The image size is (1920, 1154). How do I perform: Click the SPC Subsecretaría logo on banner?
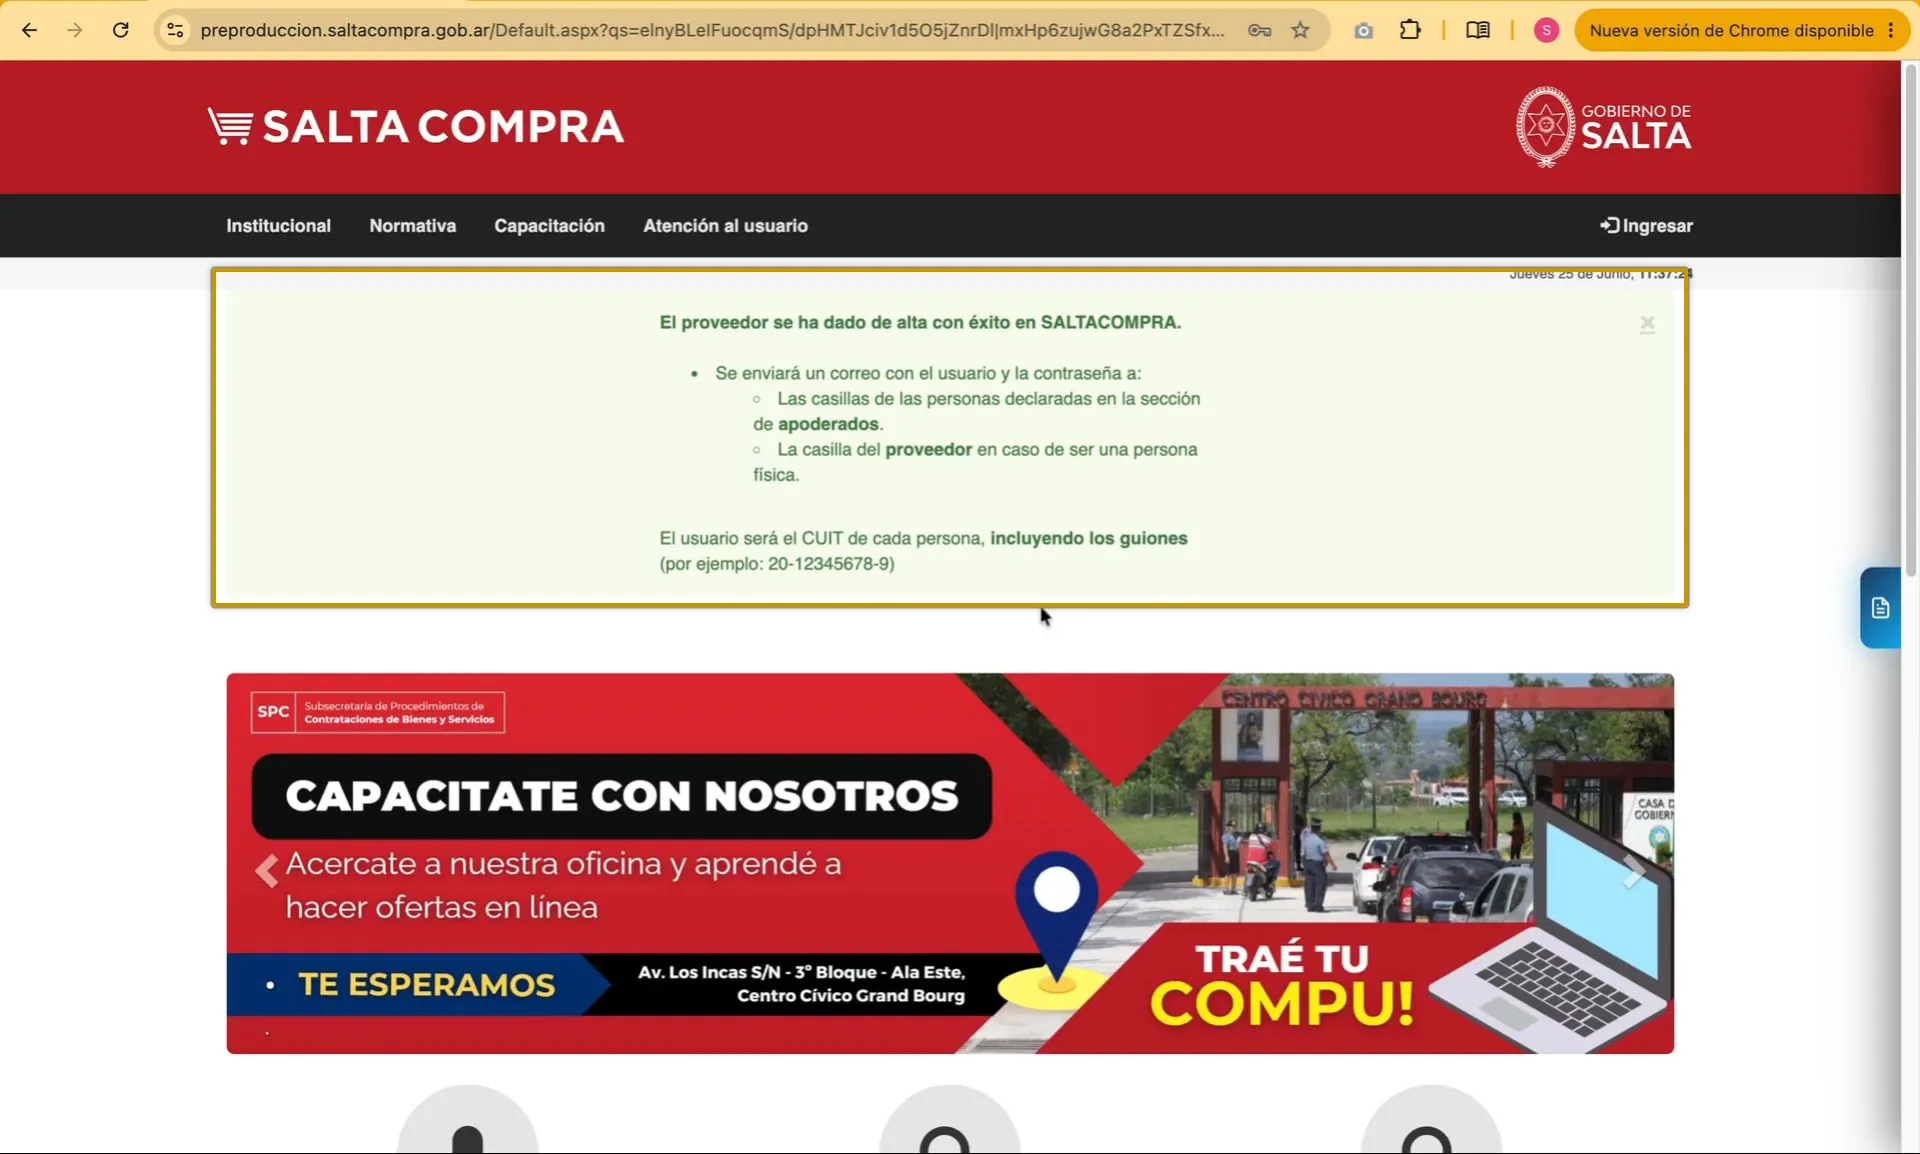click(378, 712)
